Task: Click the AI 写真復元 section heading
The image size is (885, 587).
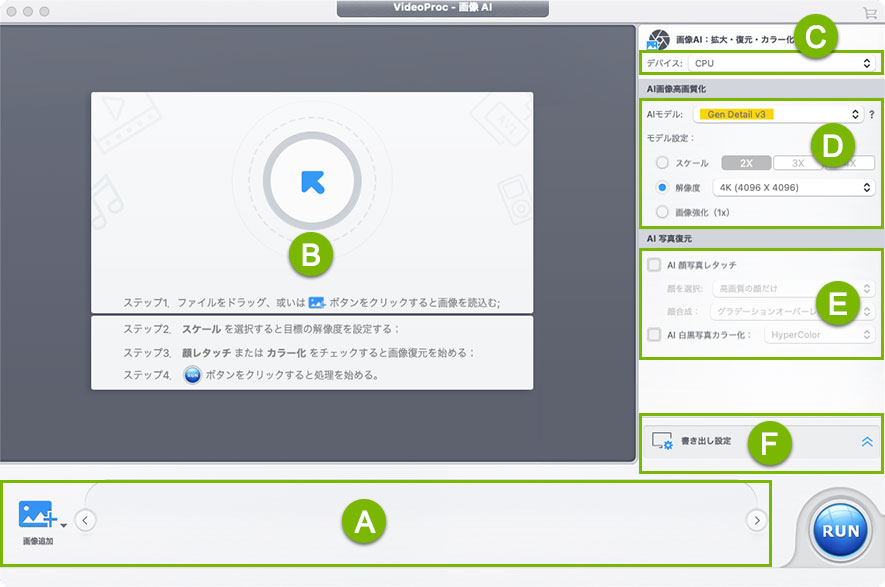Action: click(669, 238)
